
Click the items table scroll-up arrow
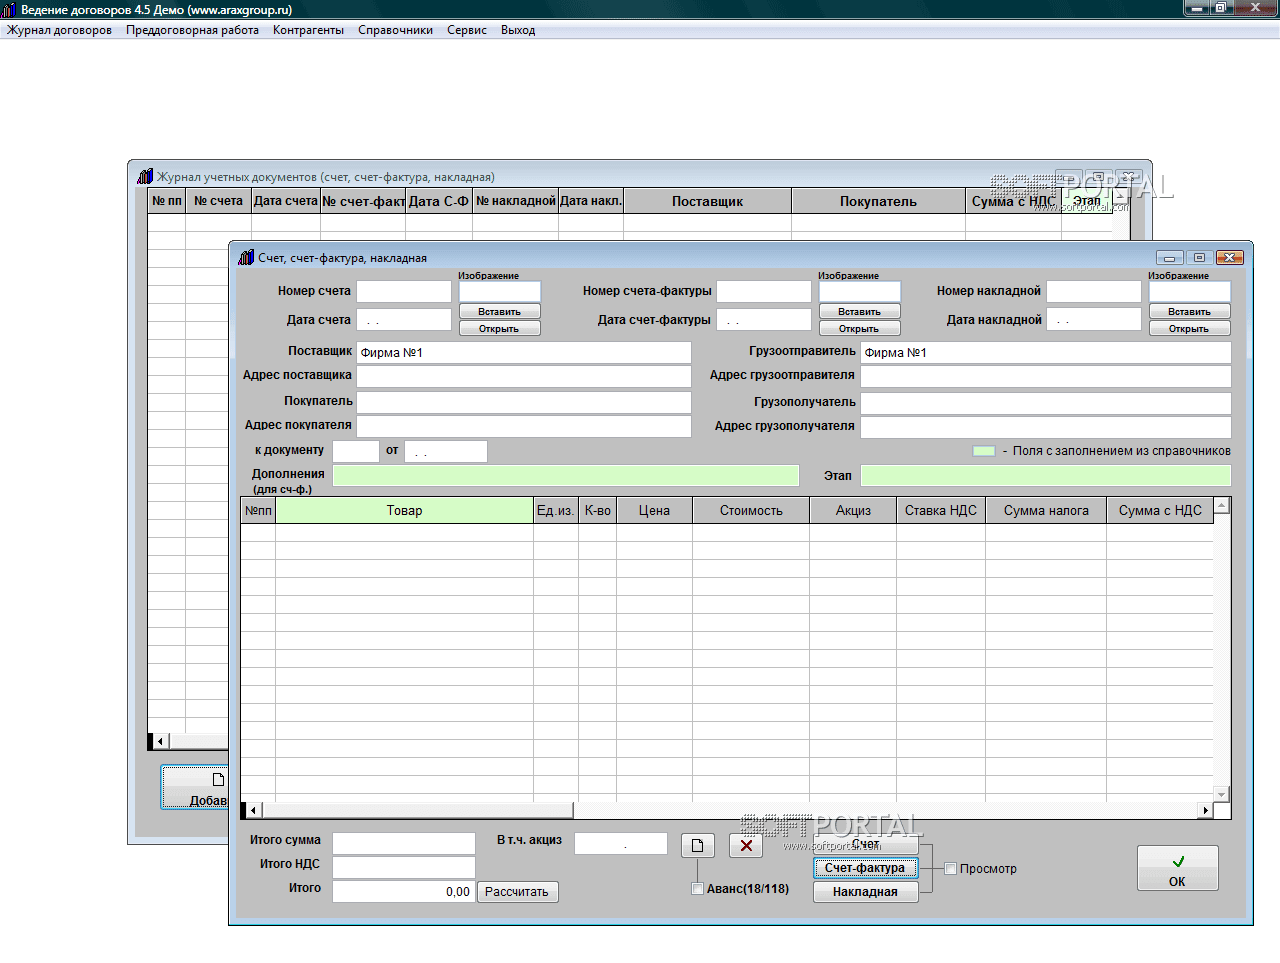click(1221, 506)
